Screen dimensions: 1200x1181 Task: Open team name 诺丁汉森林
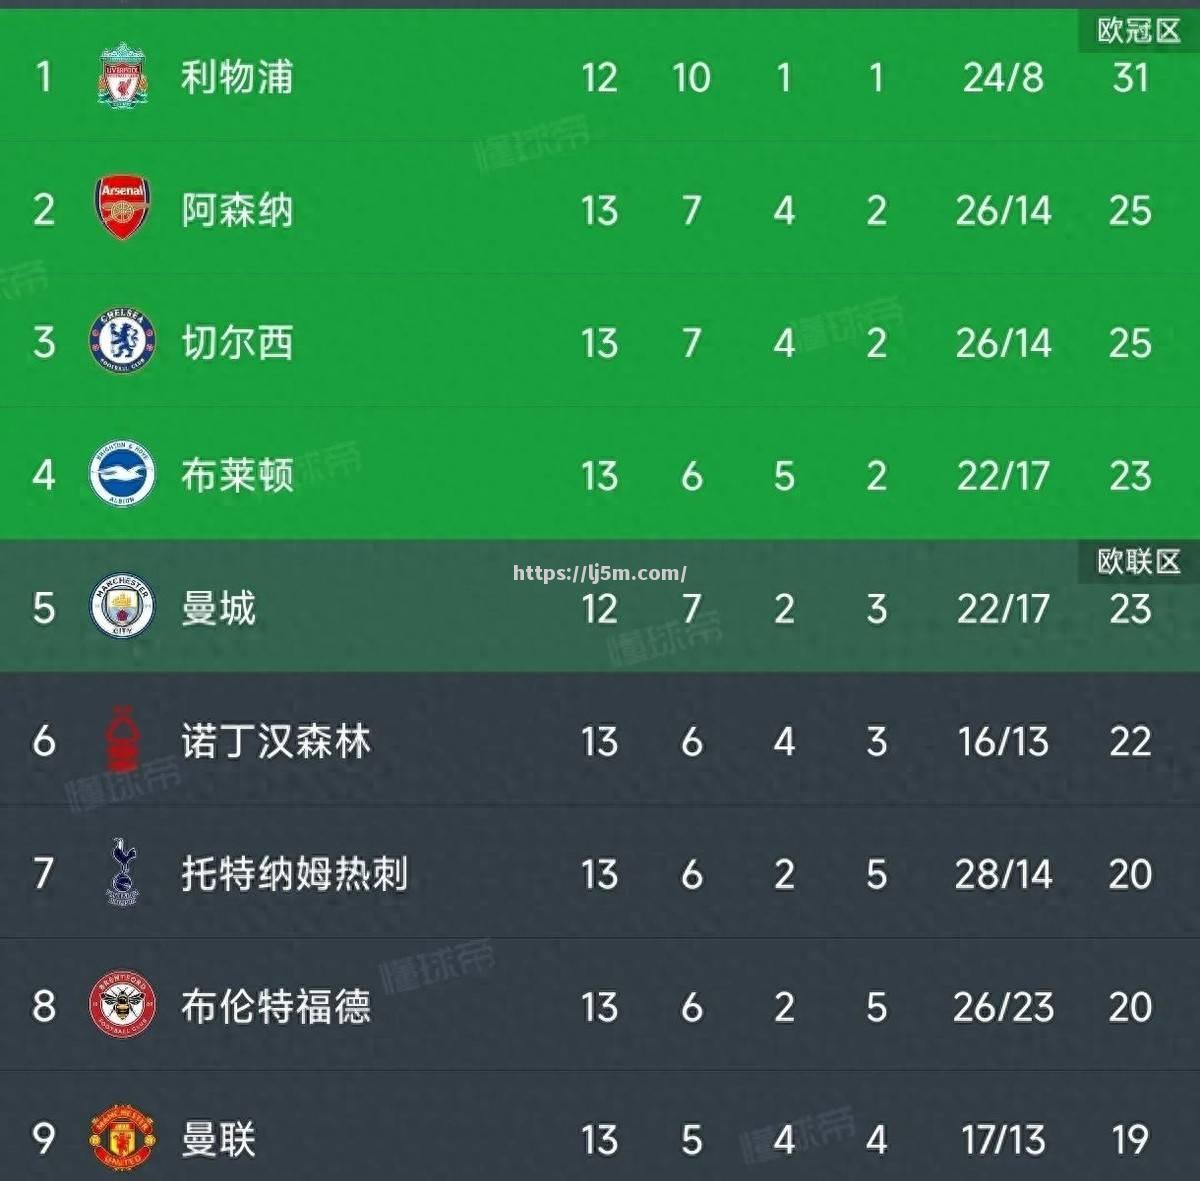(x=275, y=741)
